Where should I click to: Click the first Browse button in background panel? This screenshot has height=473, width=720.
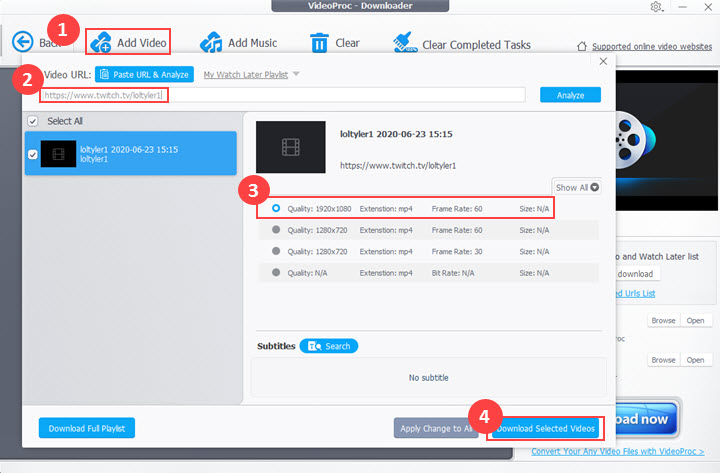(663, 321)
